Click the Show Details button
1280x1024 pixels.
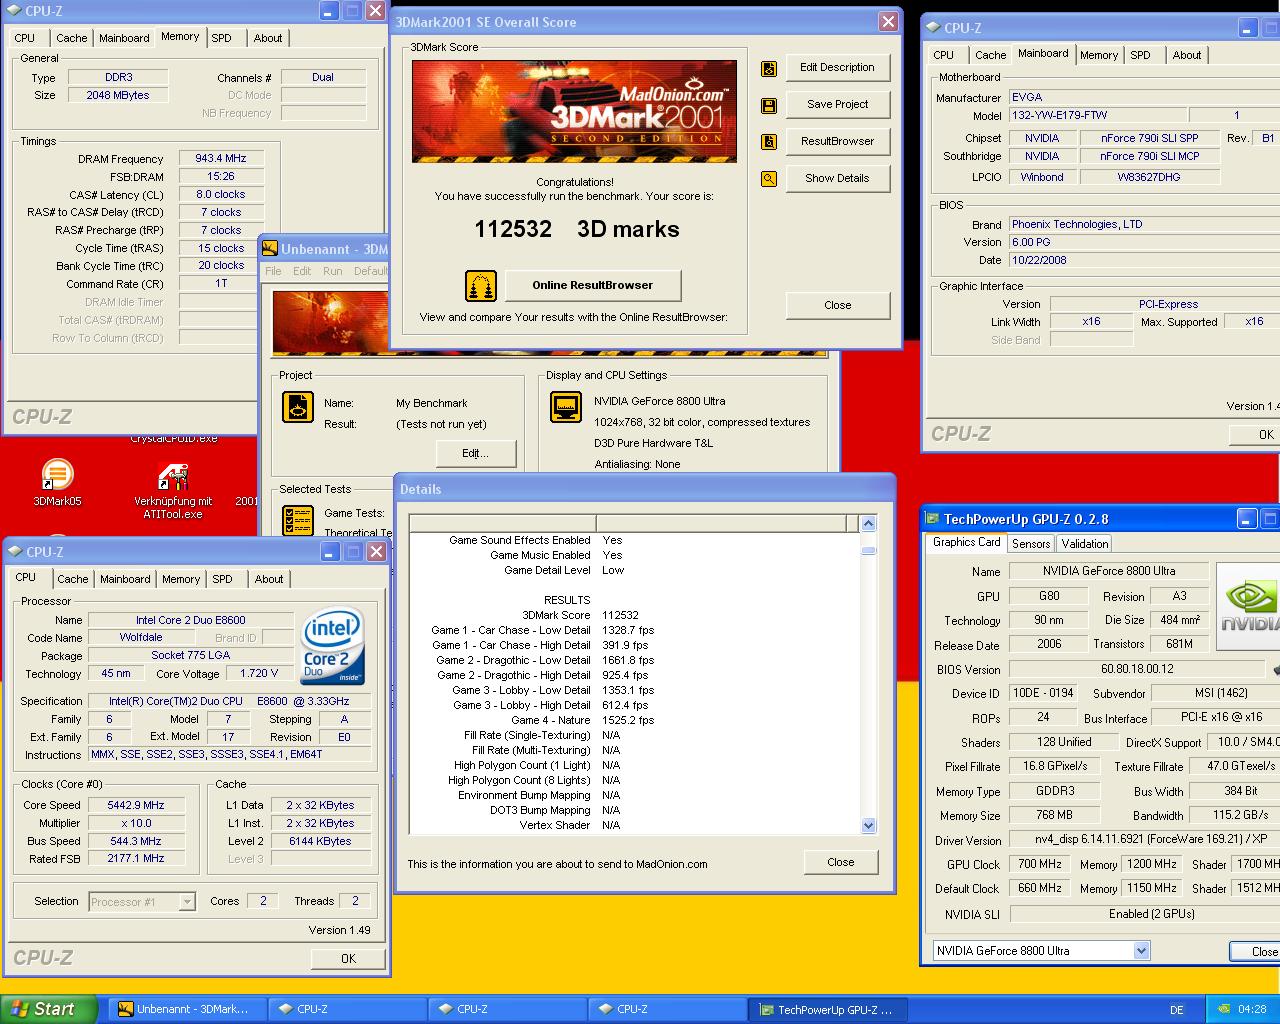click(837, 179)
